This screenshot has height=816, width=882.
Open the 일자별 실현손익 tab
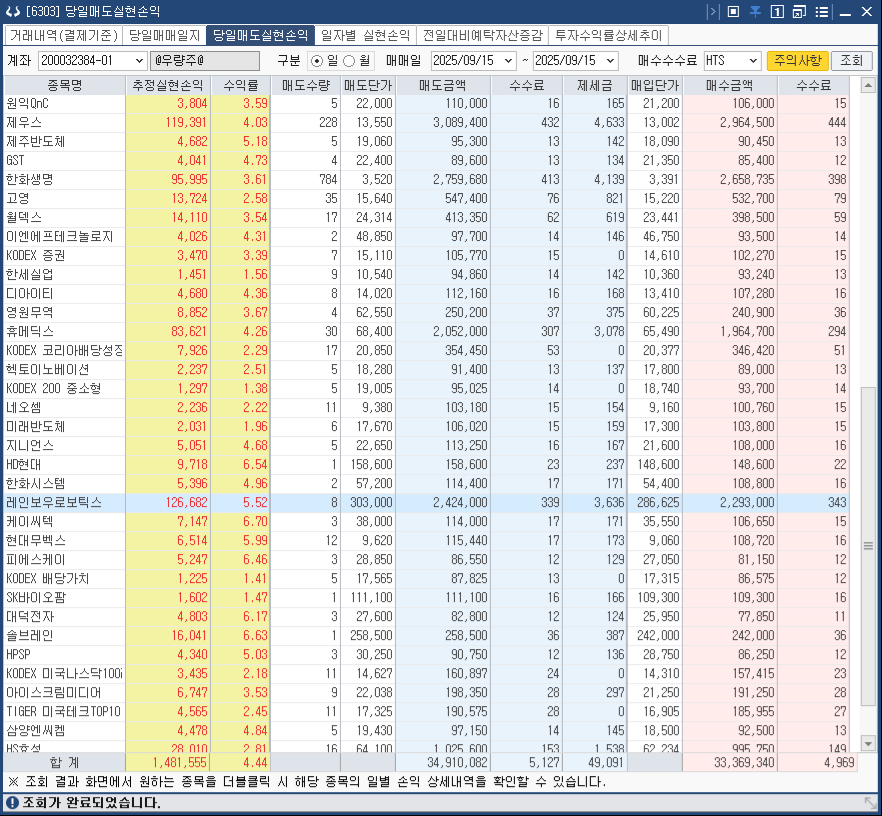[365, 35]
